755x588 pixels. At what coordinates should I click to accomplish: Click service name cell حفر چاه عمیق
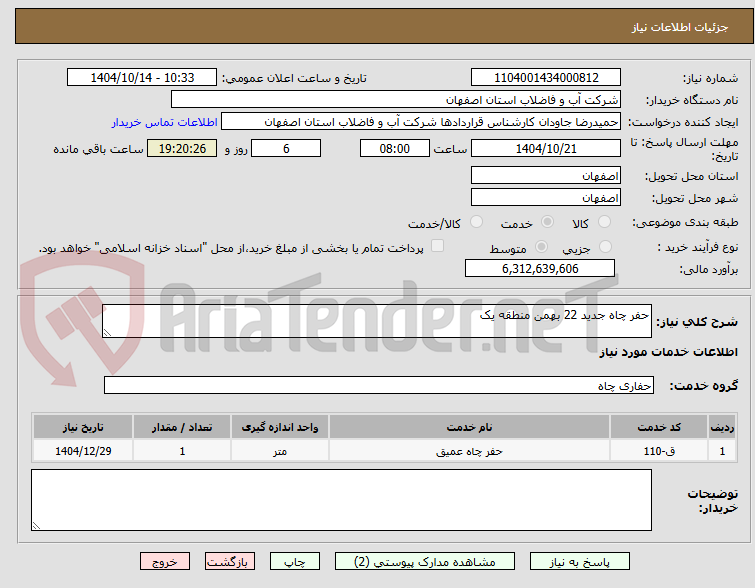(x=469, y=451)
